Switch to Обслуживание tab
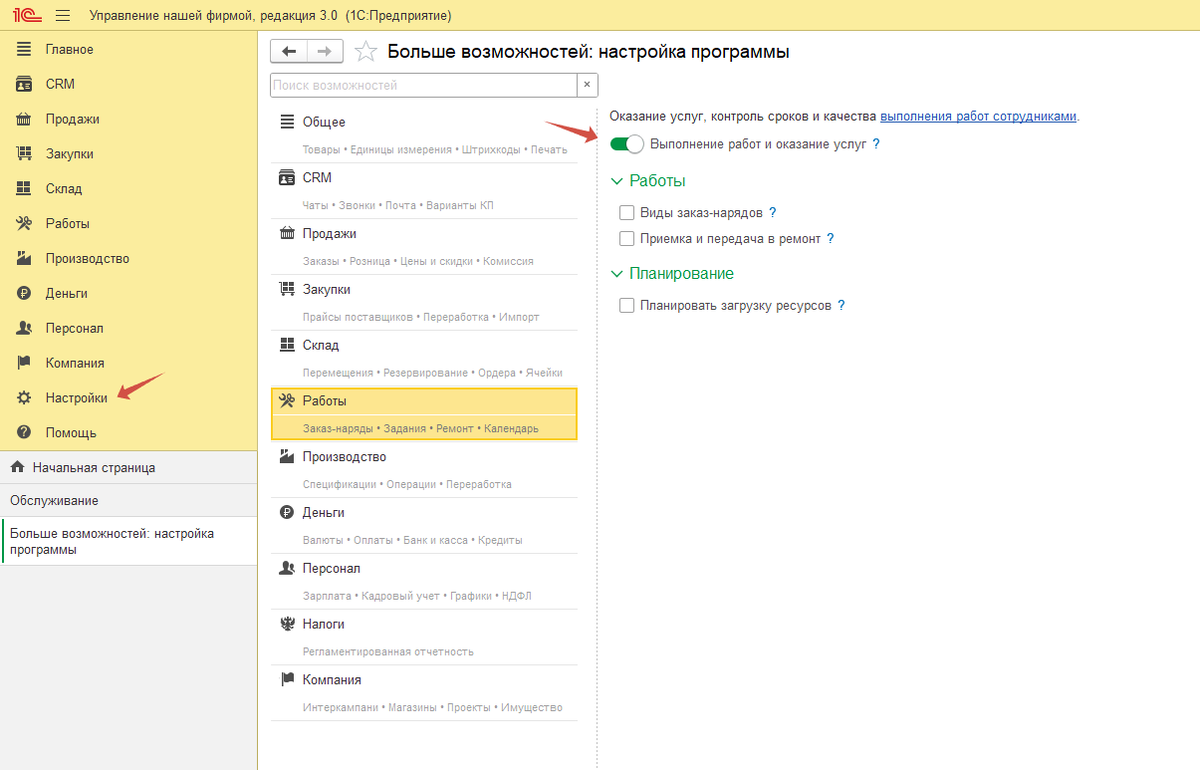The image size is (1200, 770). click(x=129, y=500)
